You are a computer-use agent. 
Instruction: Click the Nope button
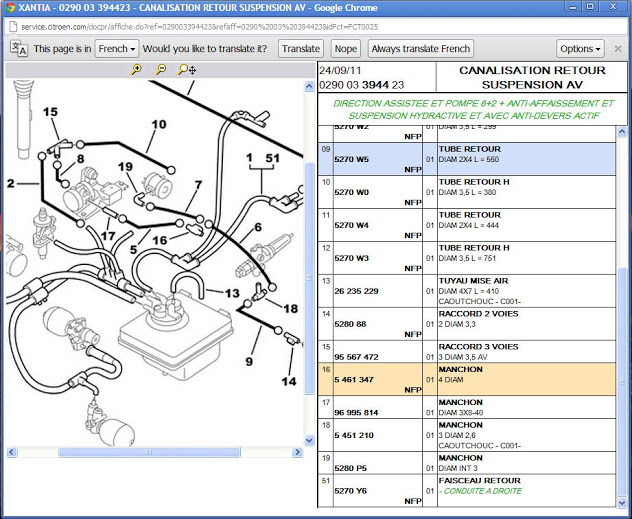pyautogui.click(x=345, y=49)
